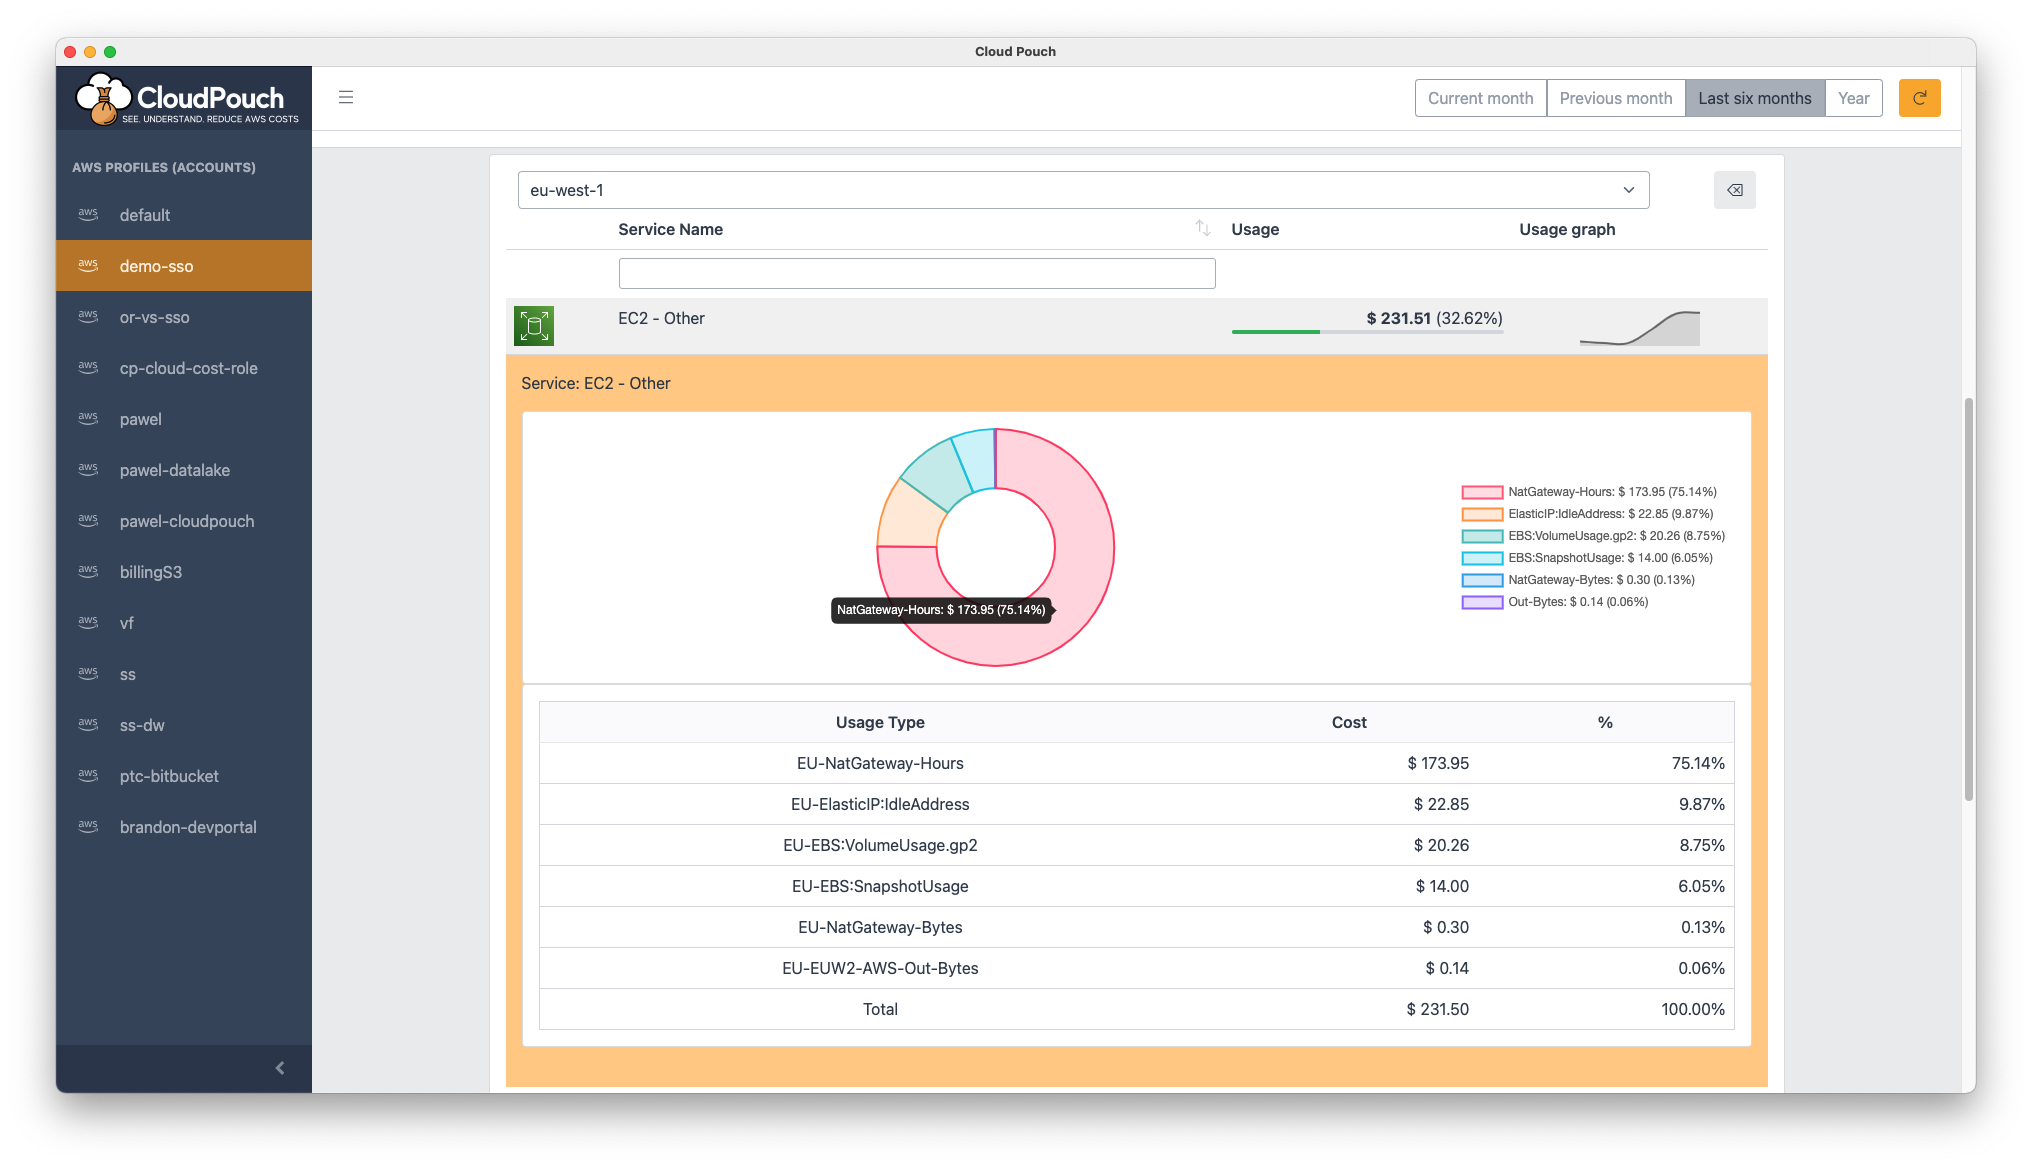This screenshot has height=1167, width=2032.
Task: Click the Service Name sort arrows icon
Action: coord(1202,229)
